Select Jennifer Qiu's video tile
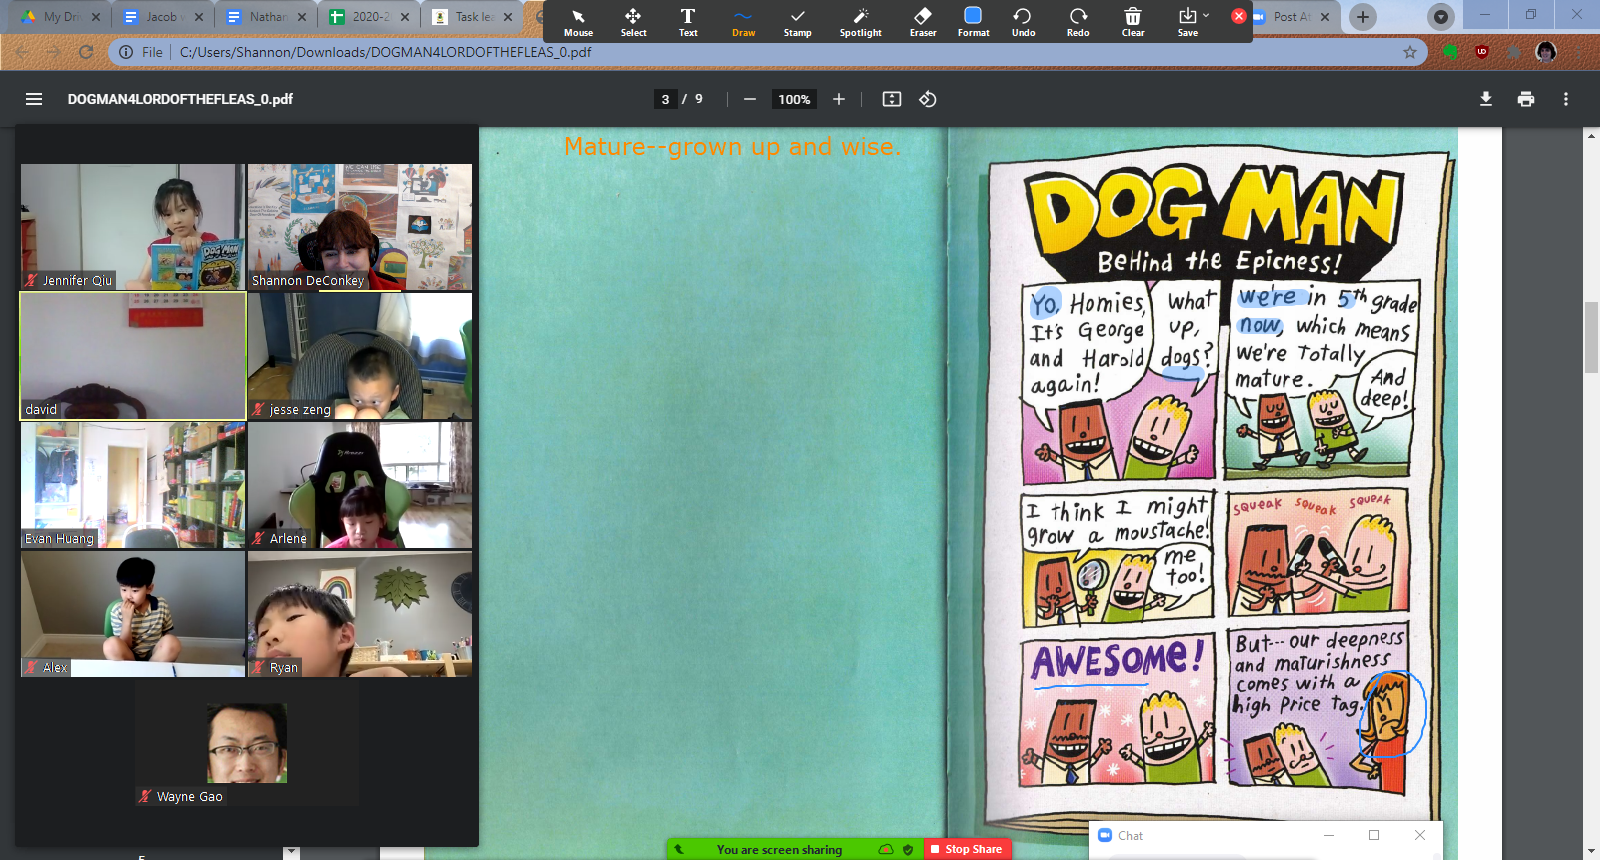Image resolution: width=1600 pixels, height=860 pixels. pos(132,227)
